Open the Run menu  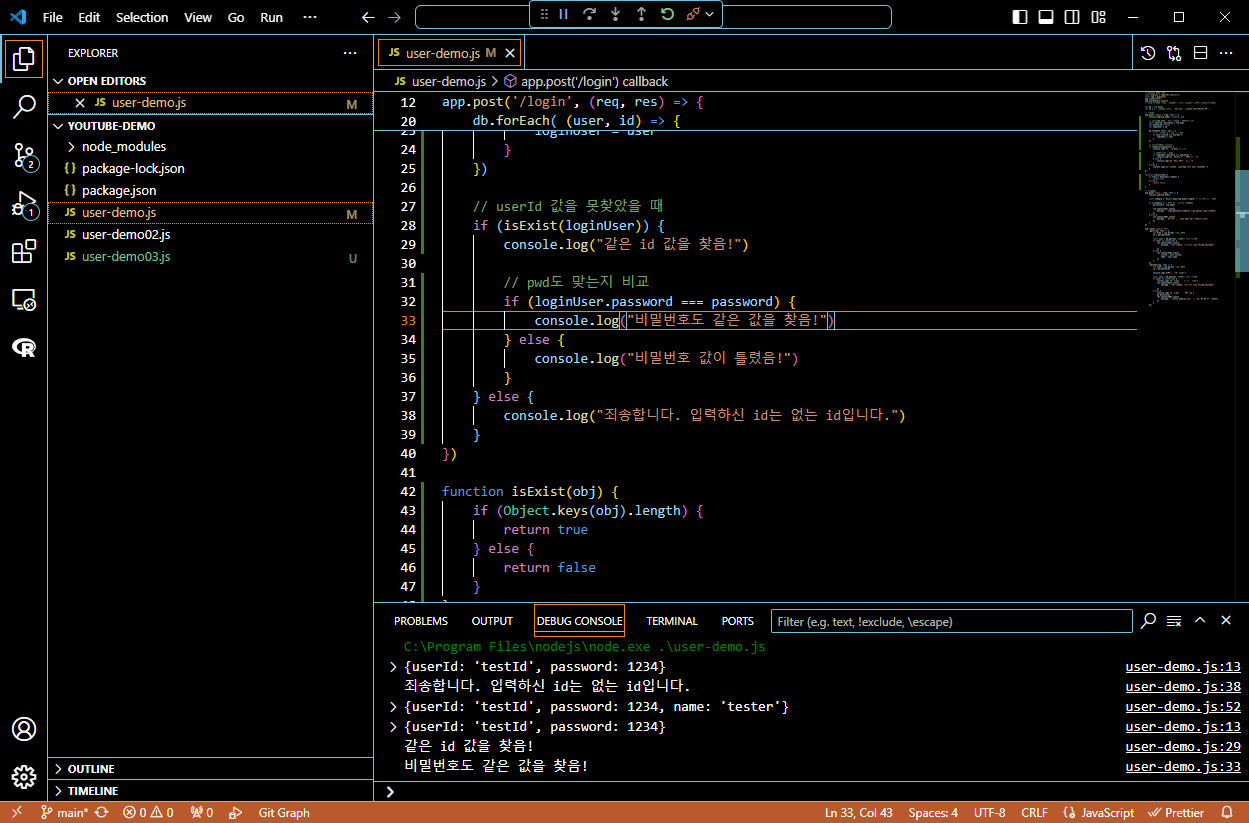[271, 17]
